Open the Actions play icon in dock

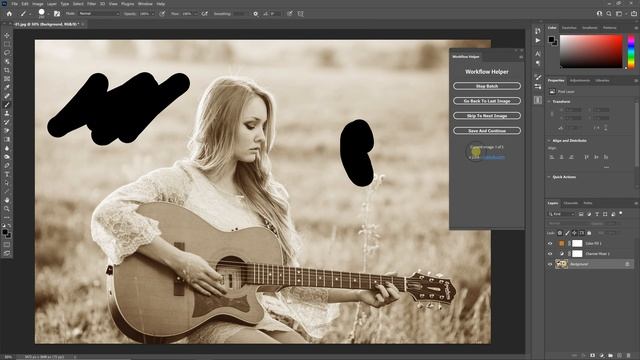tap(538, 40)
